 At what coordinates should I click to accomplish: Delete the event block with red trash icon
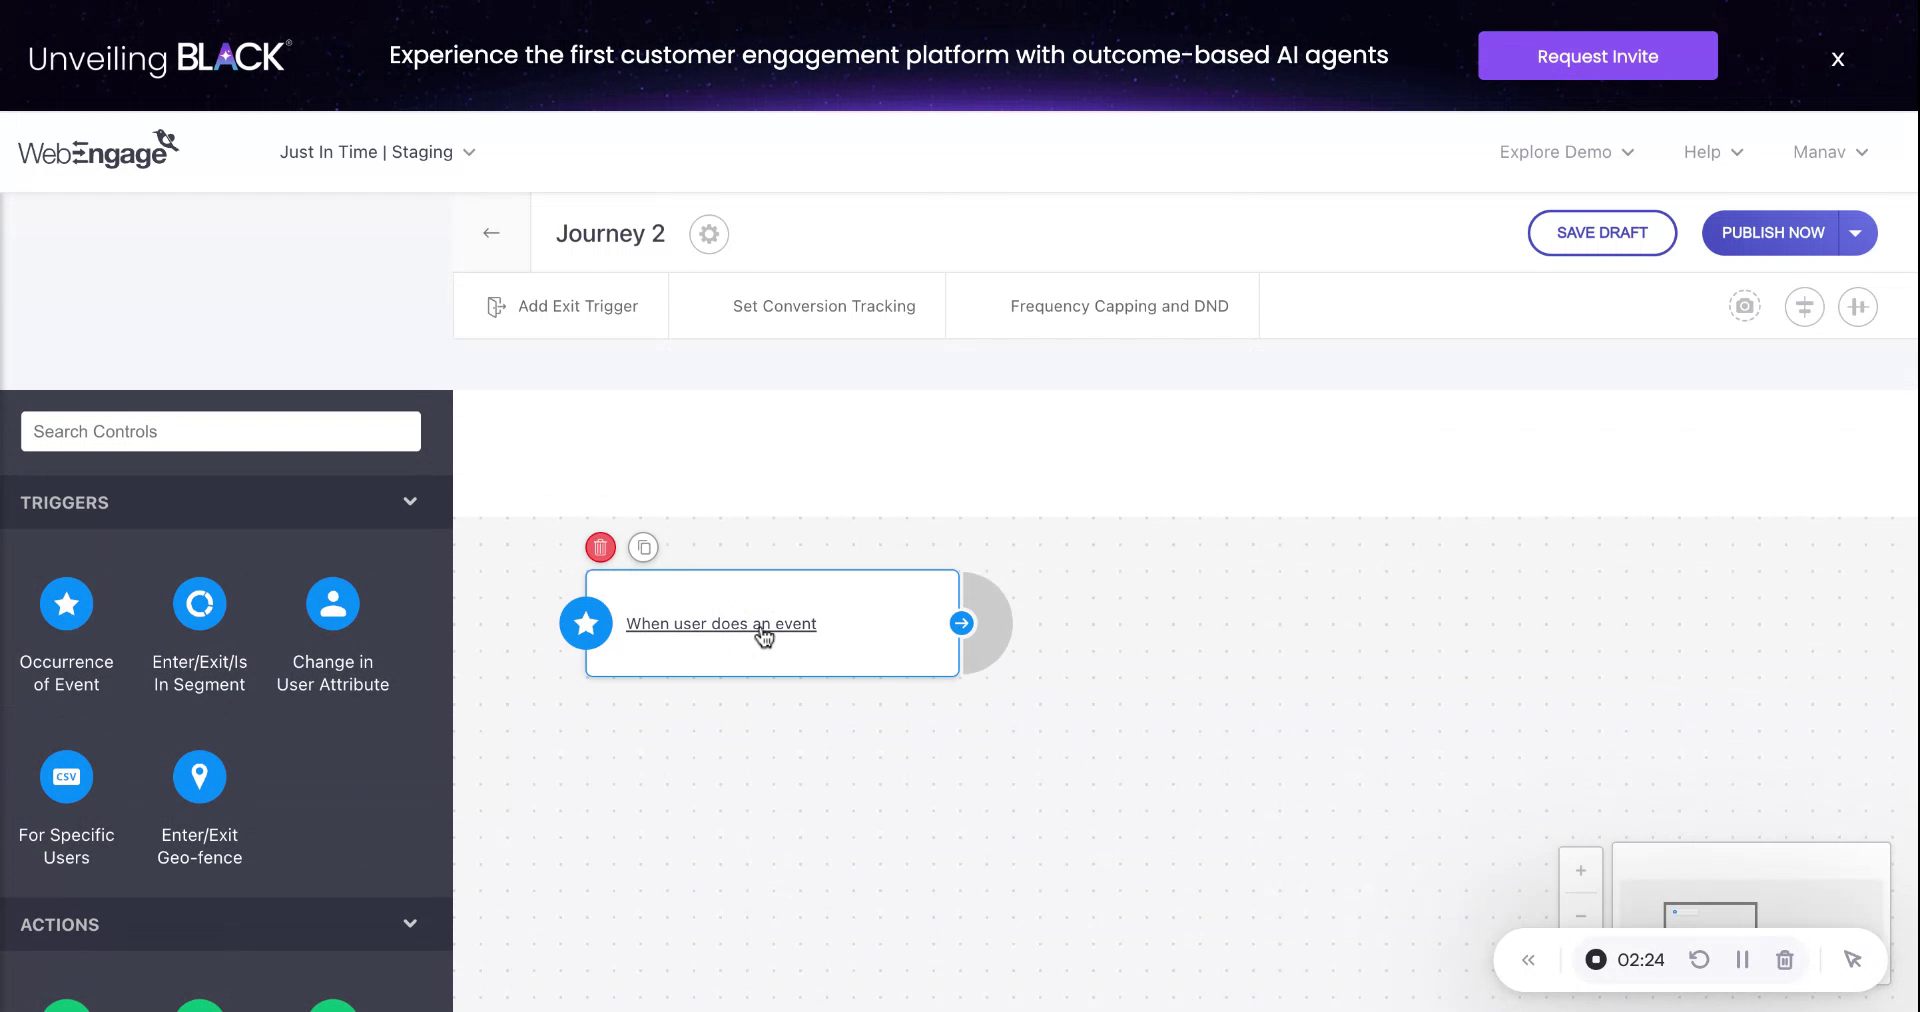600,547
